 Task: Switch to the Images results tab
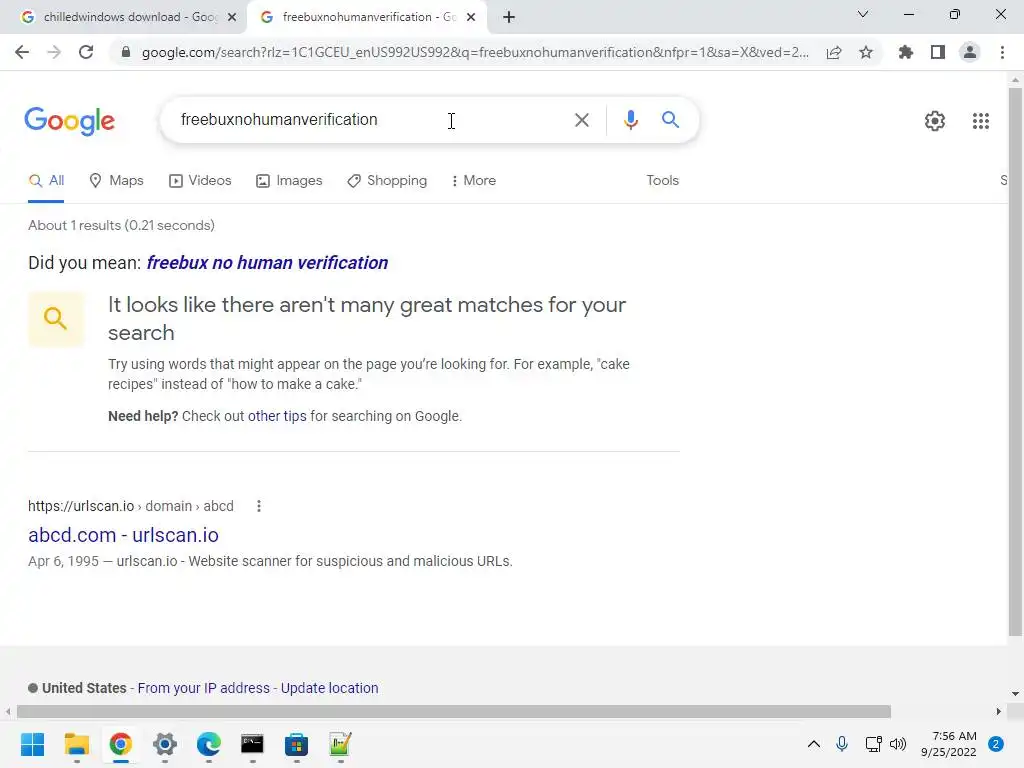(x=289, y=181)
